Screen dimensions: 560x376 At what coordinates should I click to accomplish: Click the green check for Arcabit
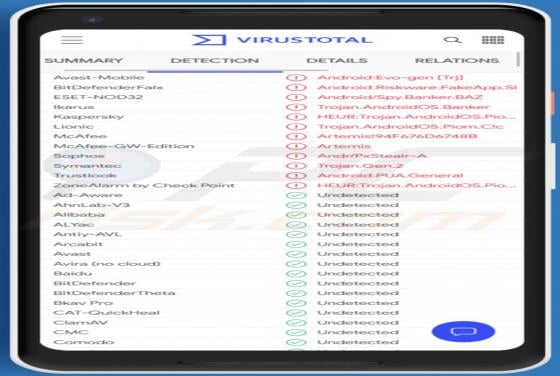click(296, 244)
